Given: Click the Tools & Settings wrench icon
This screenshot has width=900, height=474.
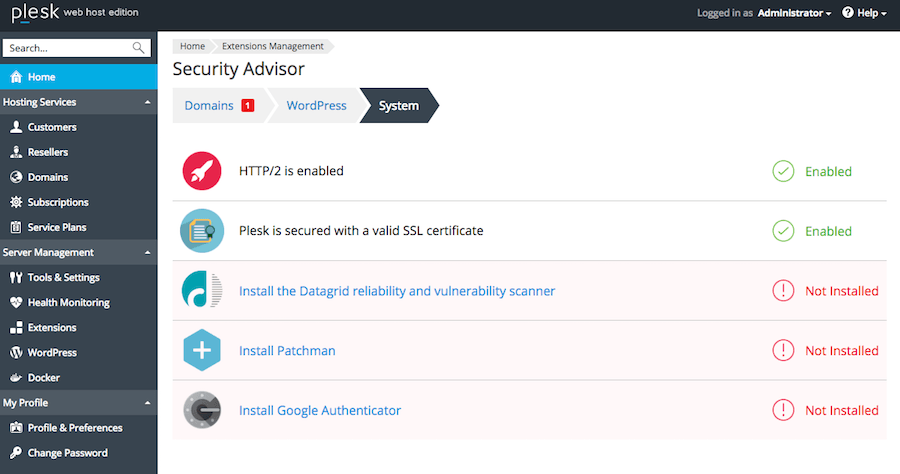Looking at the screenshot, I should pos(16,277).
